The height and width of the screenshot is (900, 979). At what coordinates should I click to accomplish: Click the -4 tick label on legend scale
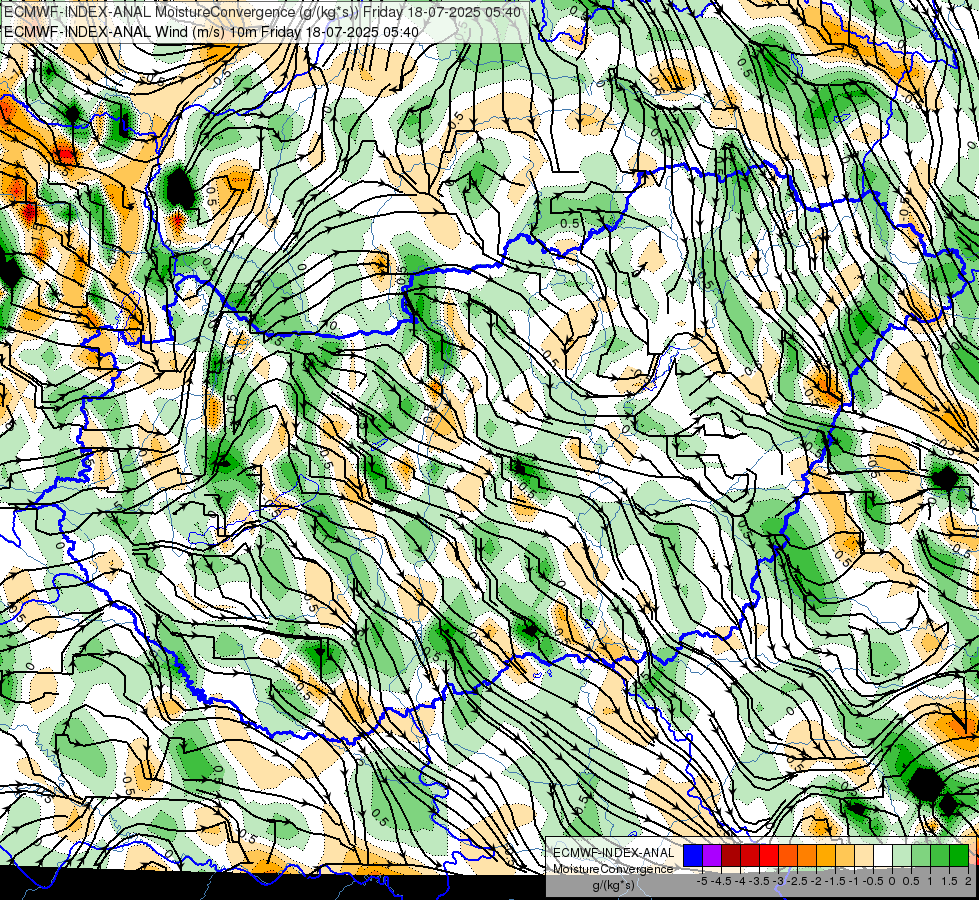(x=740, y=881)
